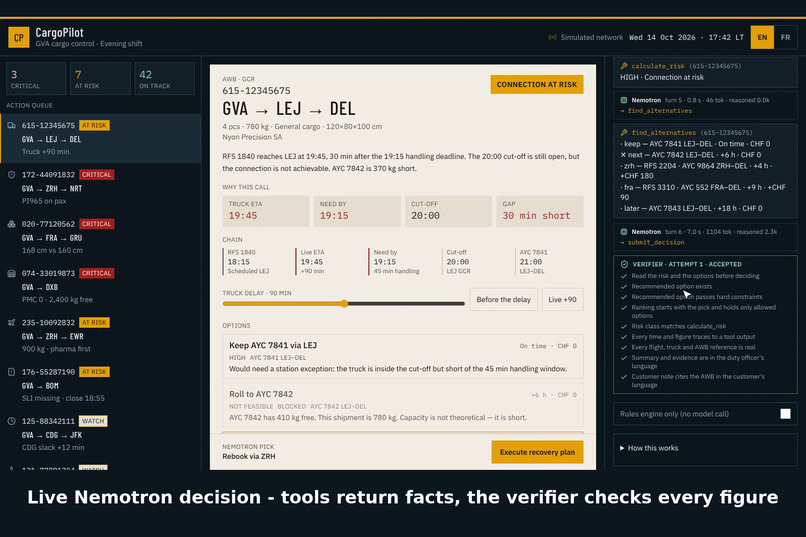Select queue item 176-55287190 GVA BOM
The image size is (806, 537).
click(101, 385)
